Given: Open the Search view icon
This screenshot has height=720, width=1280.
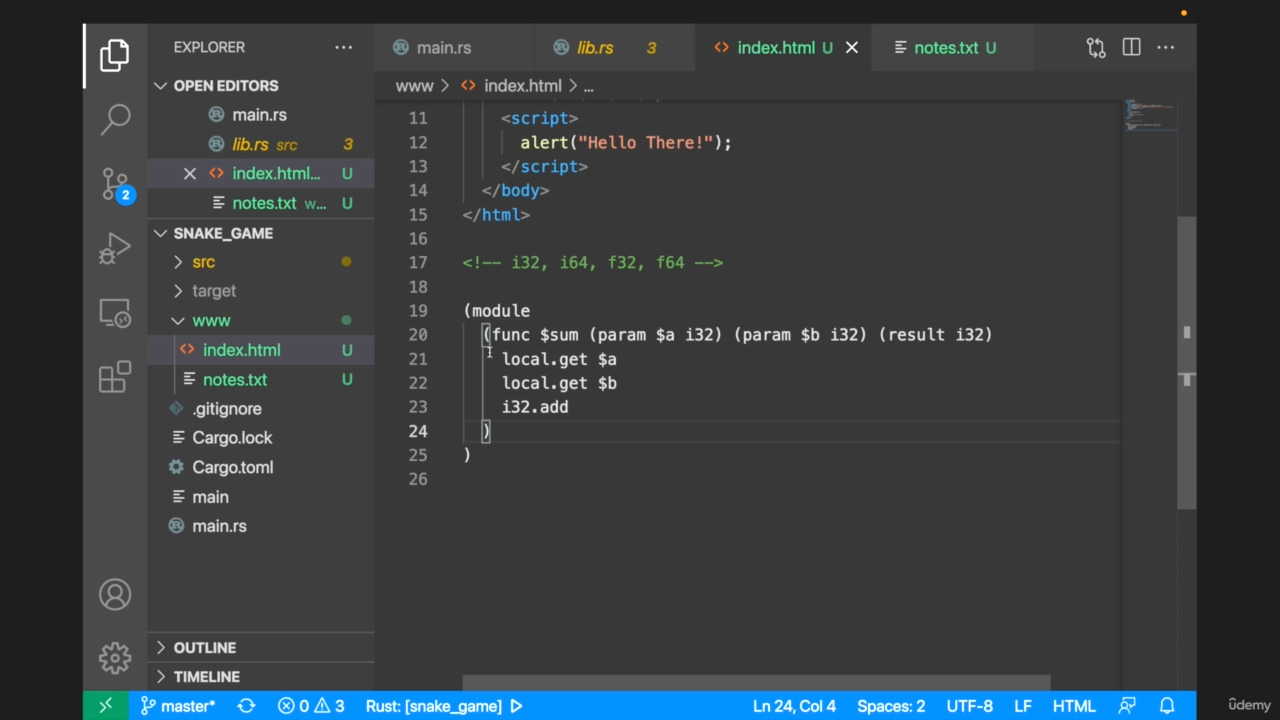Looking at the screenshot, I should (x=115, y=119).
